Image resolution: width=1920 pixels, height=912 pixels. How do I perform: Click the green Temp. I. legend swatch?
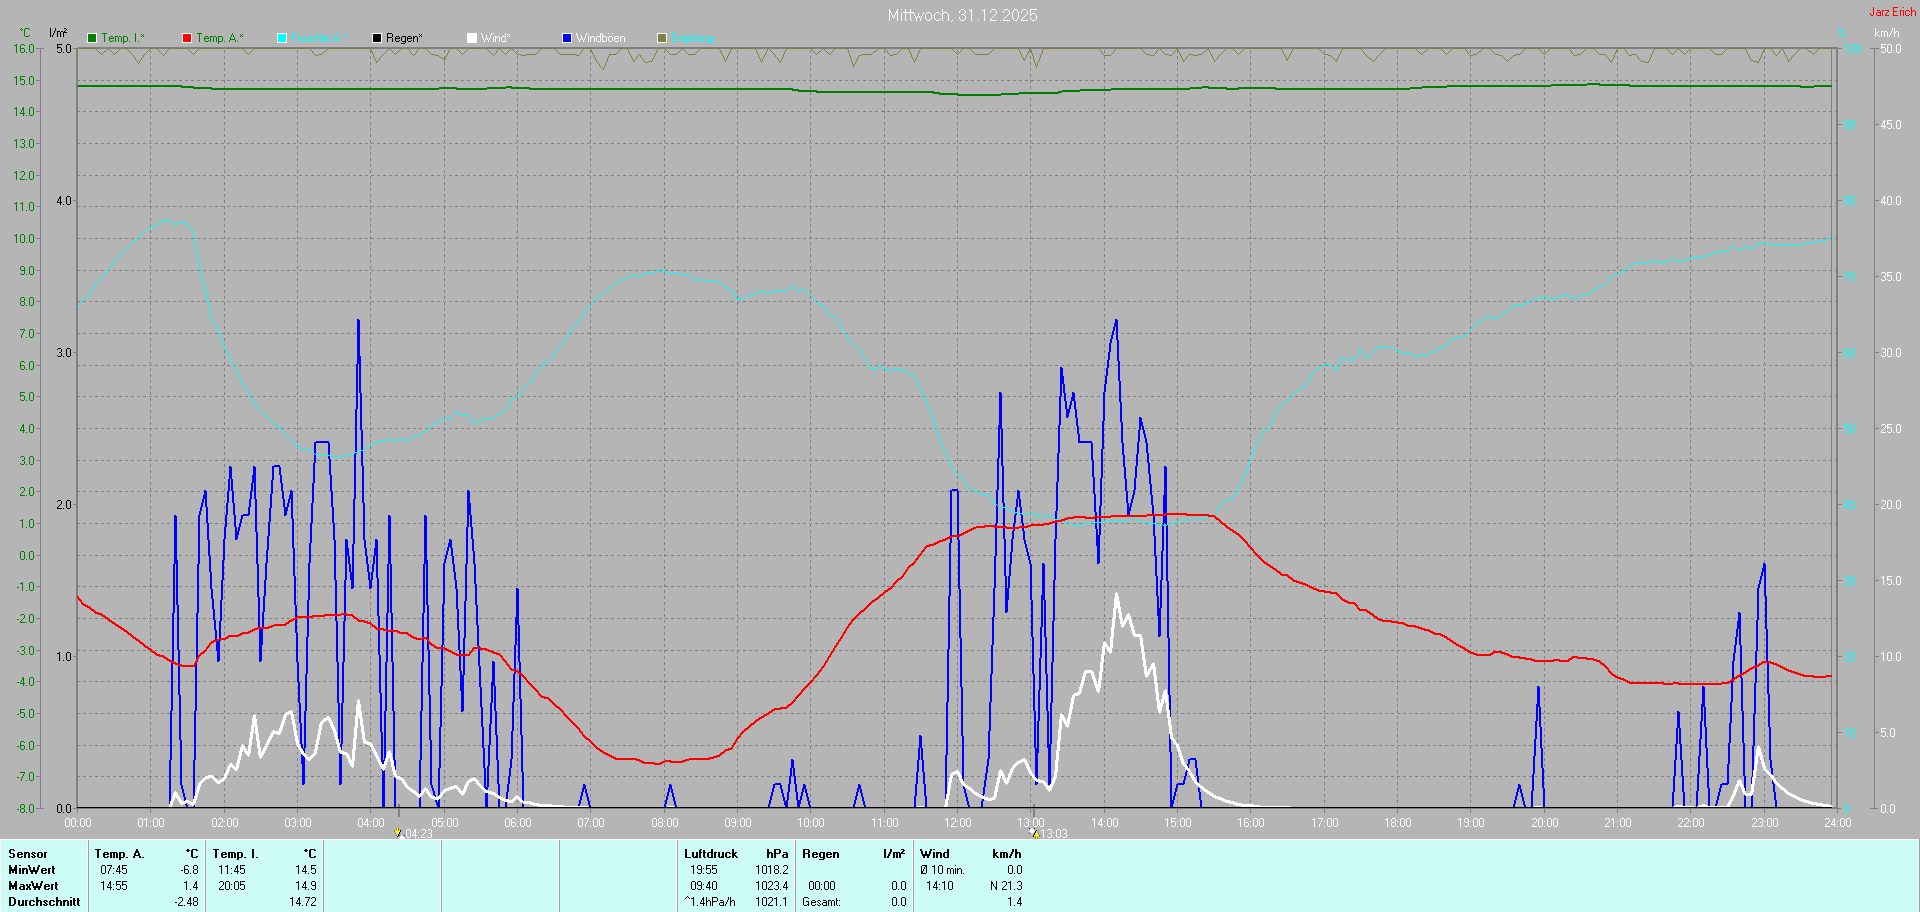tap(92, 38)
